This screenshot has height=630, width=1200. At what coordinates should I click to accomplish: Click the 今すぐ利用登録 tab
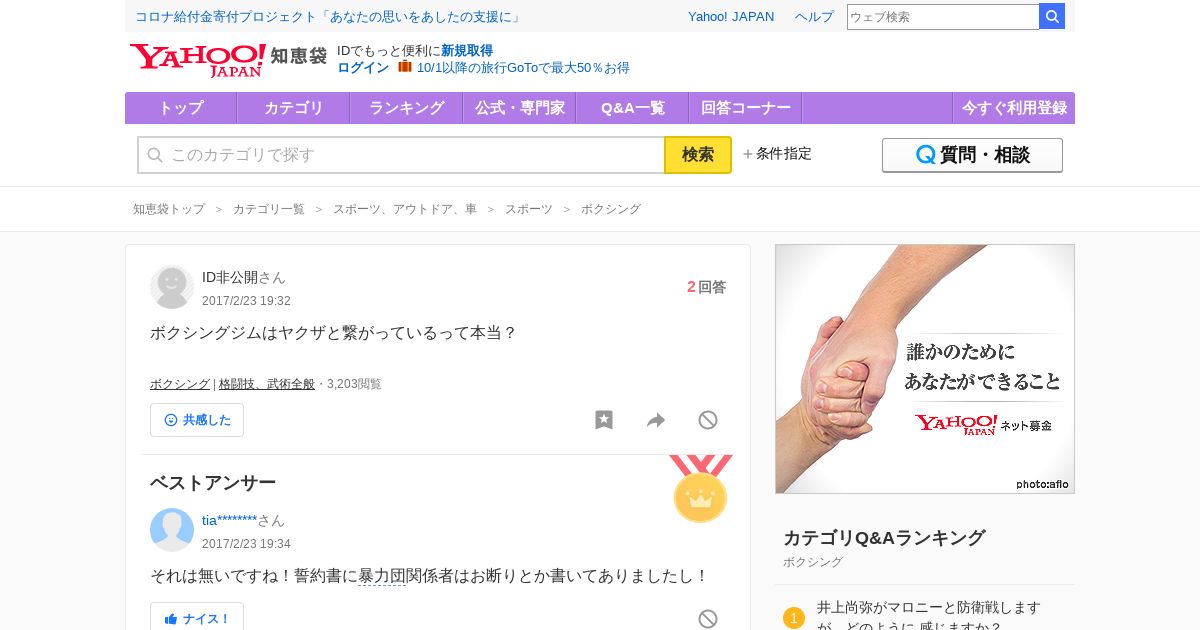(1014, 108)
